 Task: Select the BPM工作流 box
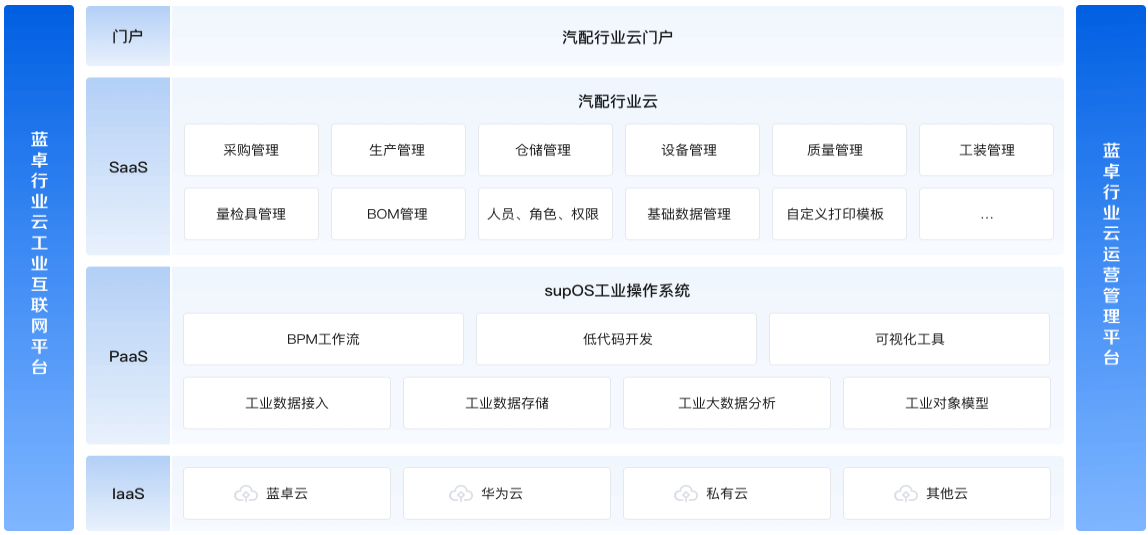324,339
